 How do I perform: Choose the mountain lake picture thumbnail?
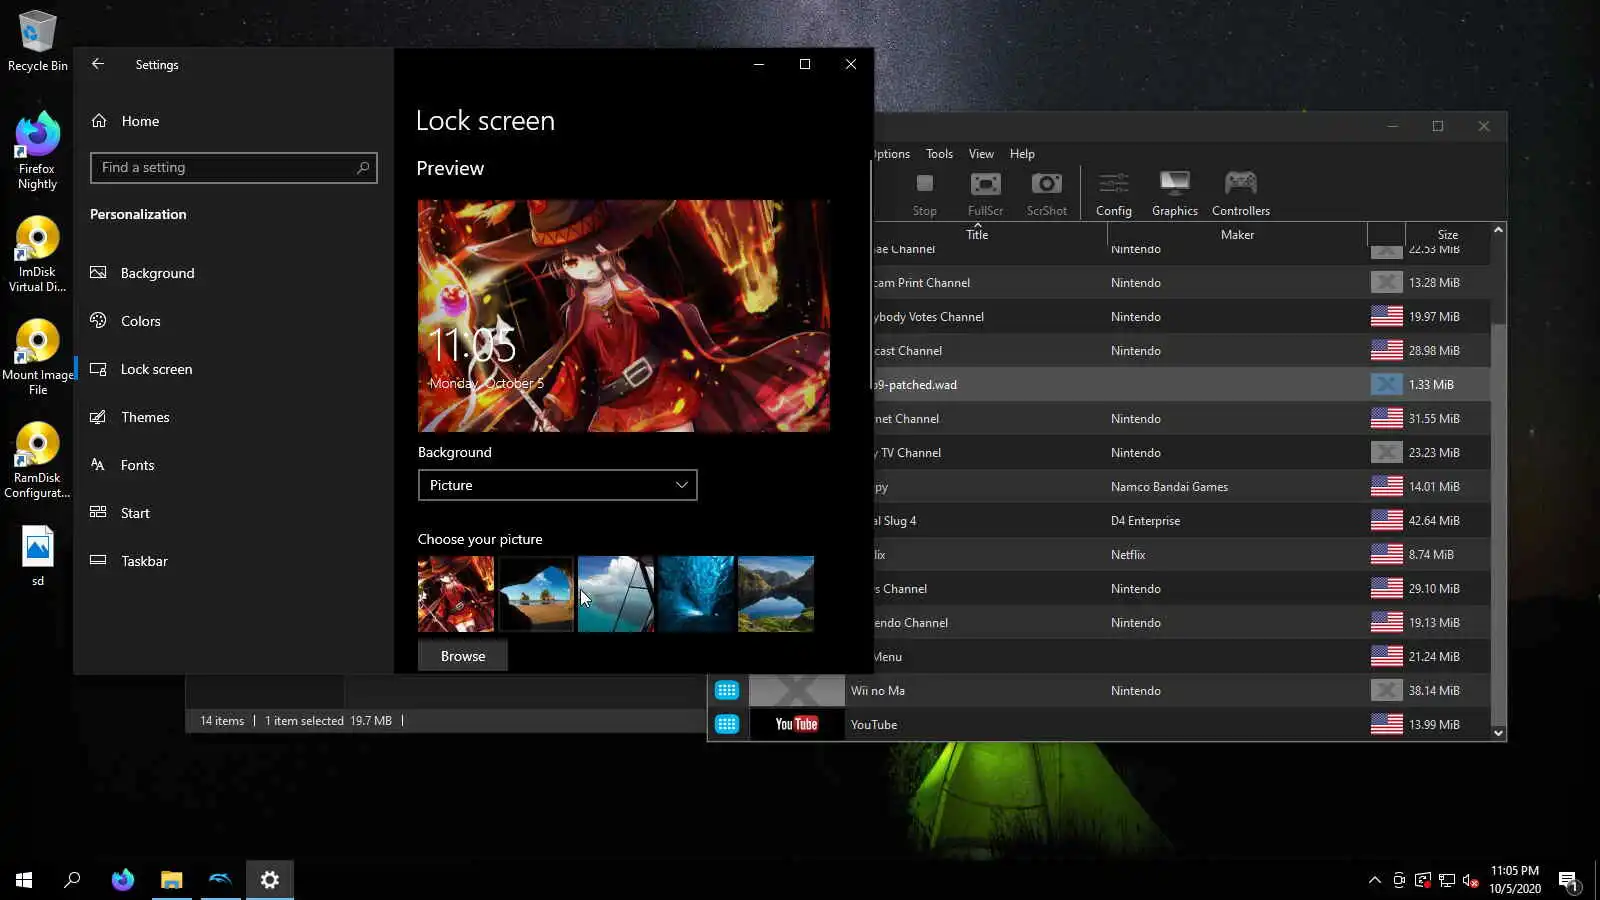[x=776, y=594]
